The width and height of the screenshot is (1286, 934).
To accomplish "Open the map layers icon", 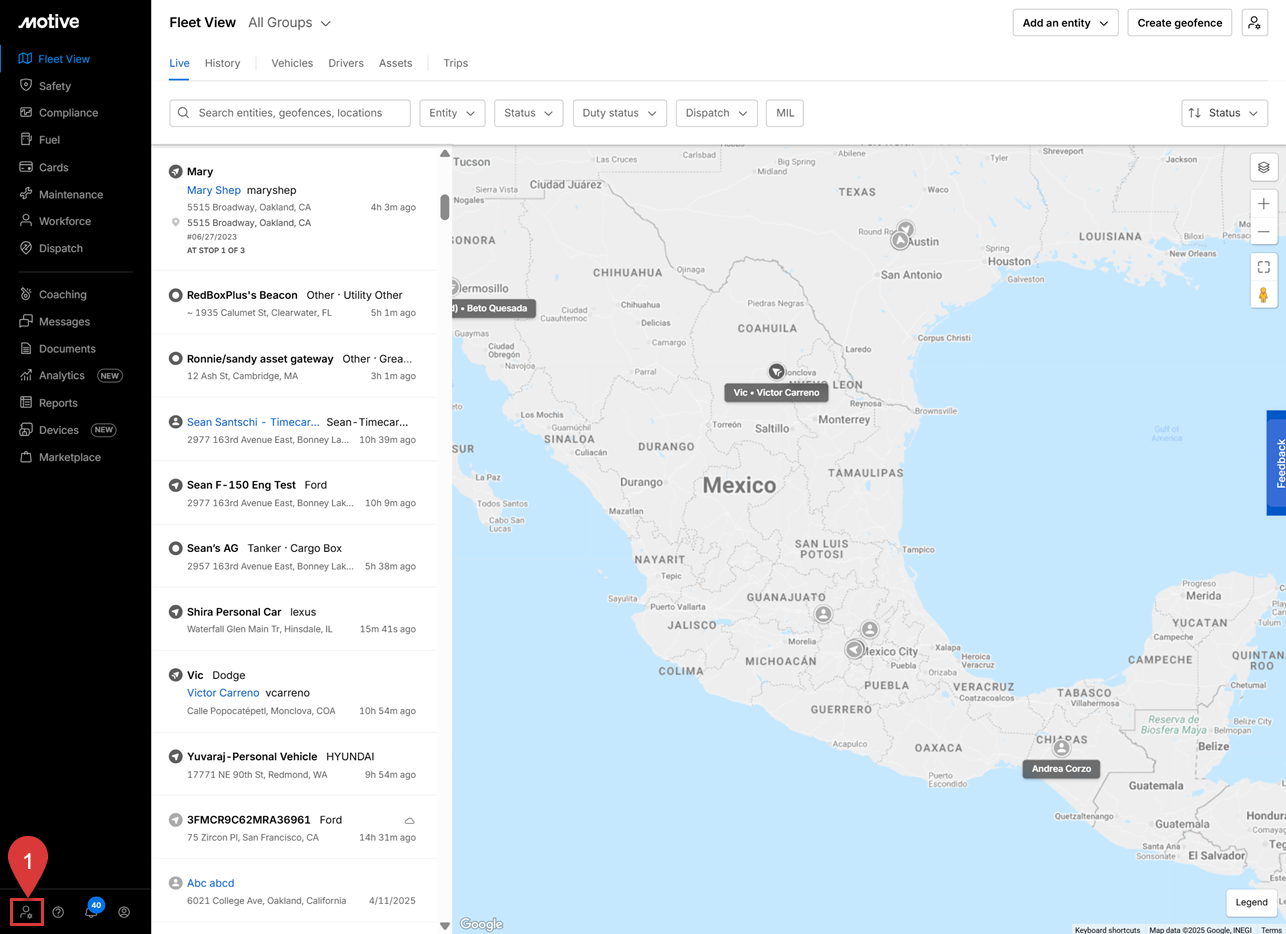I will tap(1263, 168).
